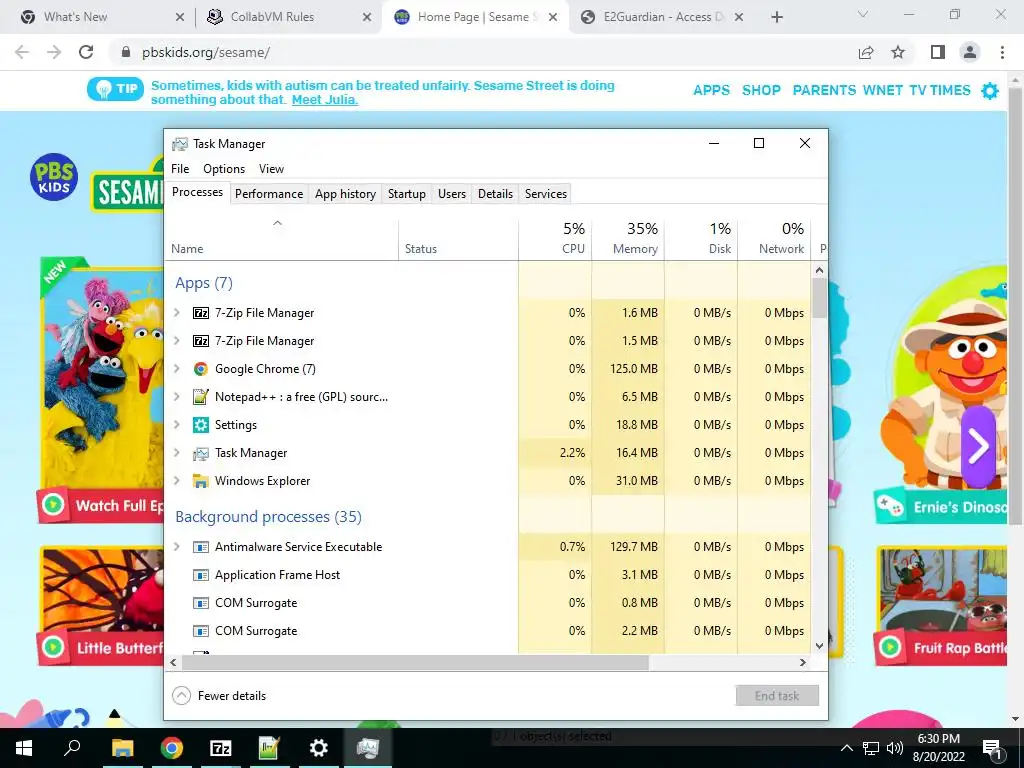The height and width of the screenshot is (768, 1024).
Task: Open Windows Start menu
Action: [x=24, y=748]
